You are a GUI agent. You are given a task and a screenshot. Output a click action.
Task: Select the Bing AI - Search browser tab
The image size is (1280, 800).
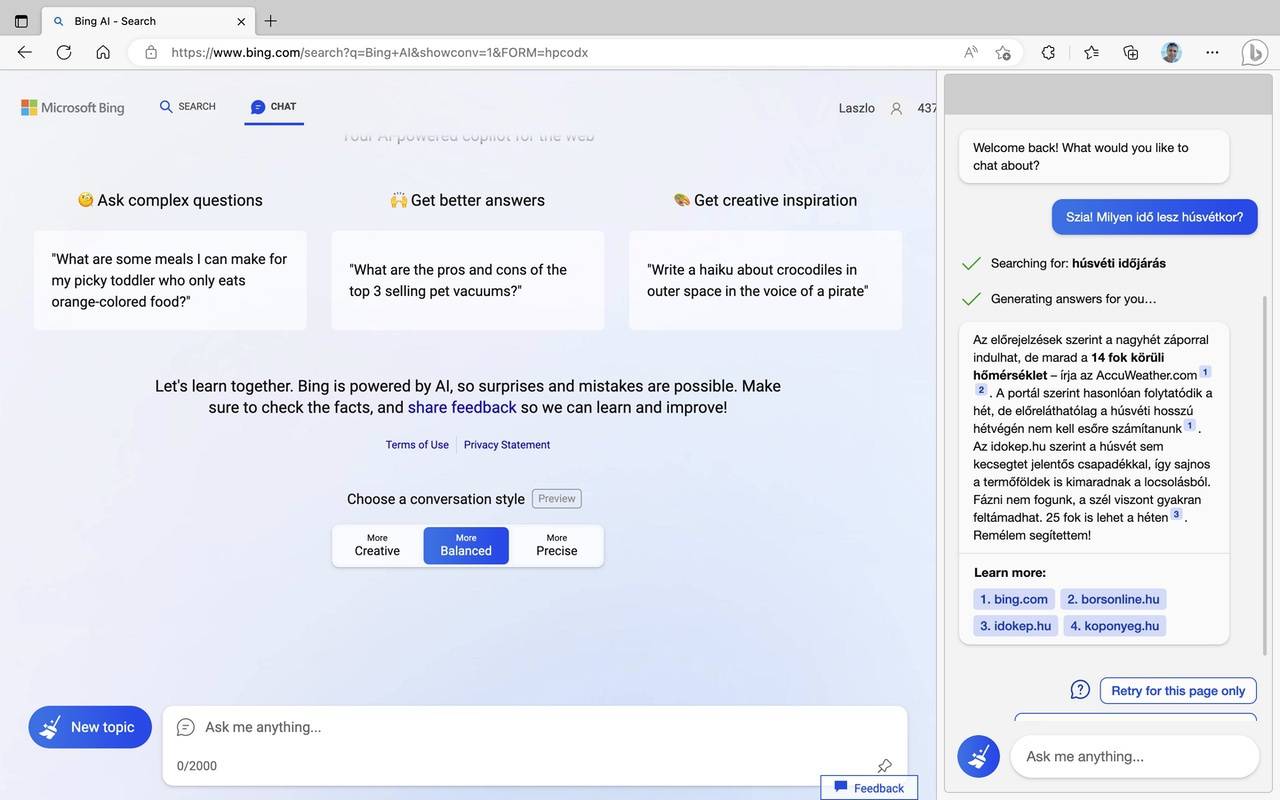click(x=150, y=21)
